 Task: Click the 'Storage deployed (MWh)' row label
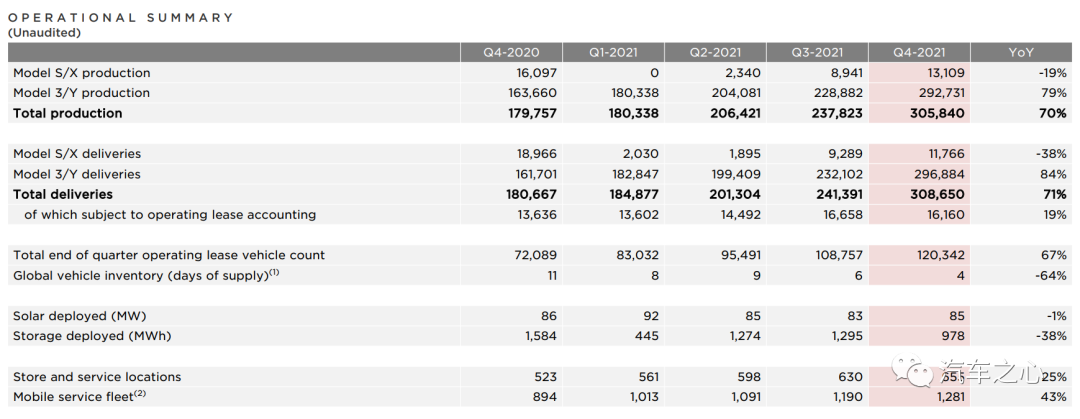pos(92,336)
